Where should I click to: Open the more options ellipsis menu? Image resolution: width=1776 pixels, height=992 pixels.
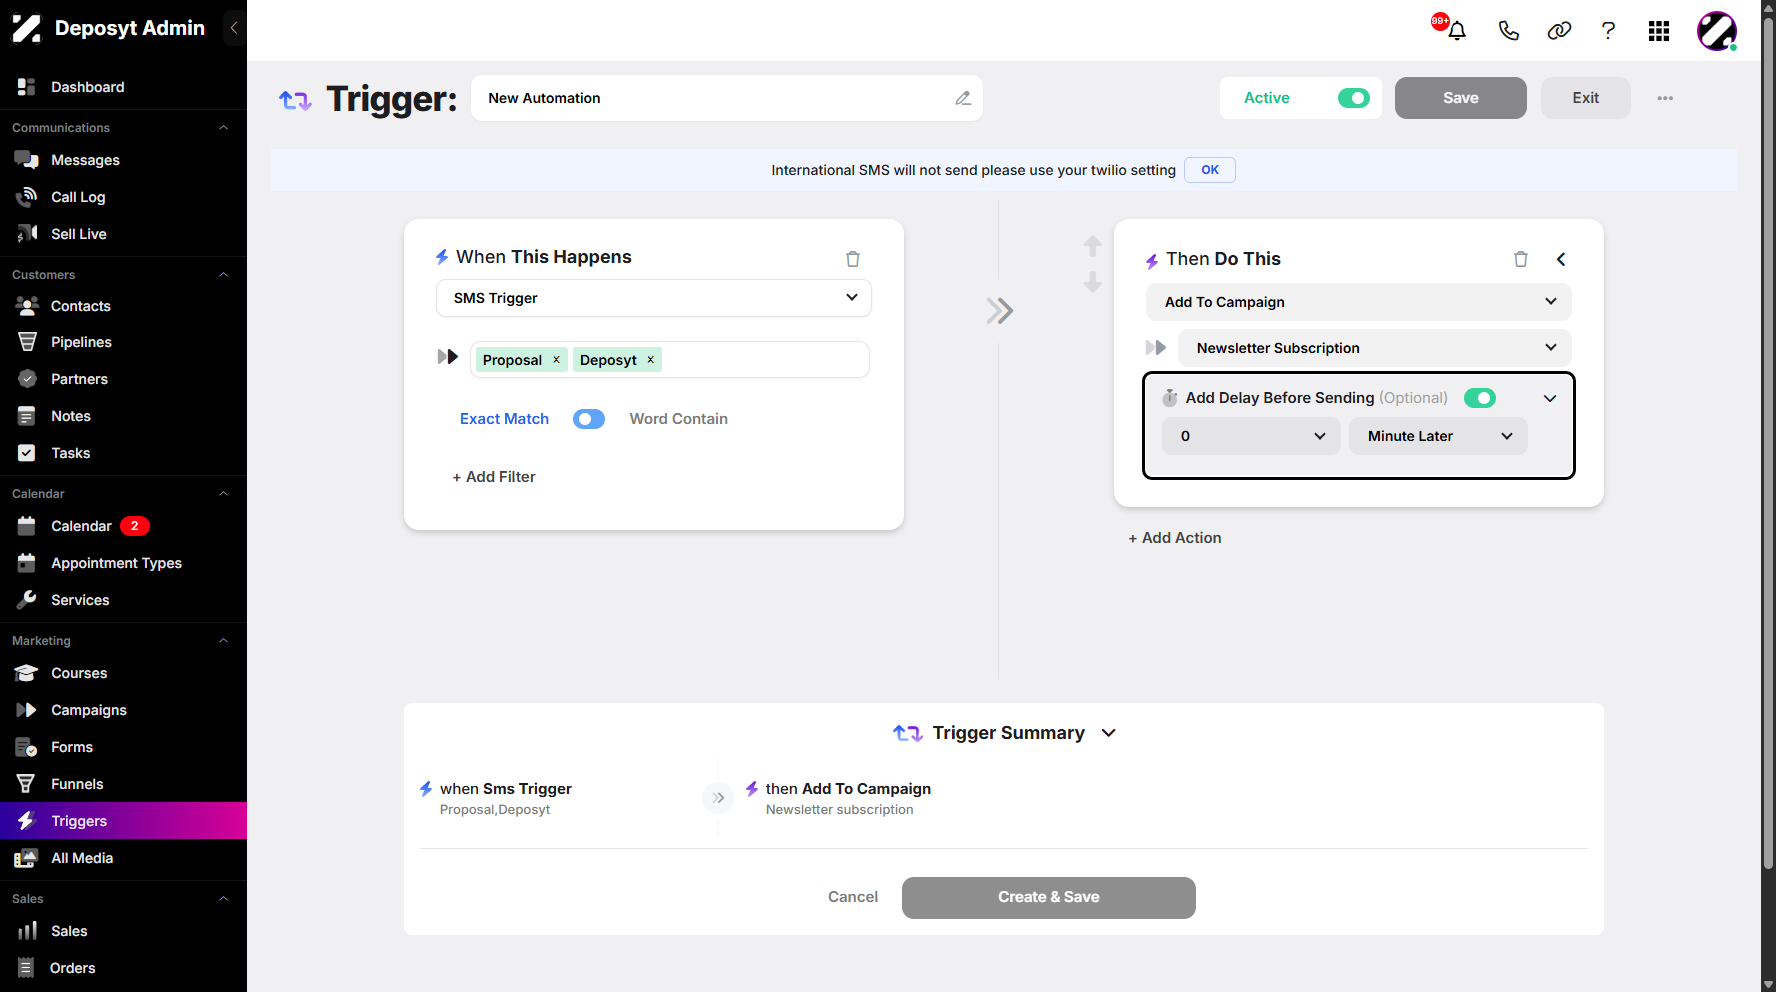coord(1665,98)
